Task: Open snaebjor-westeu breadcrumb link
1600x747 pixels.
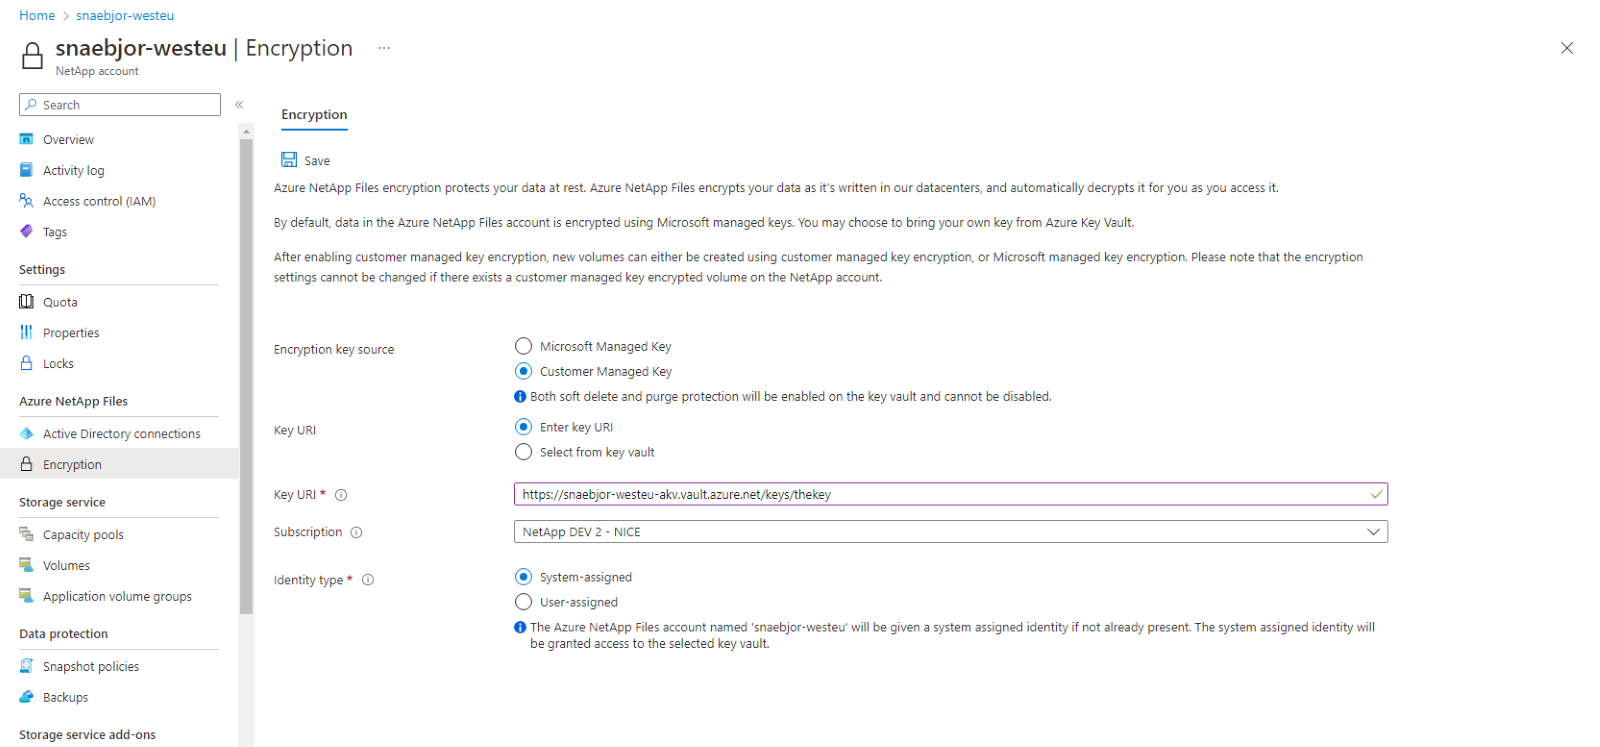Action: click(125, 16)
